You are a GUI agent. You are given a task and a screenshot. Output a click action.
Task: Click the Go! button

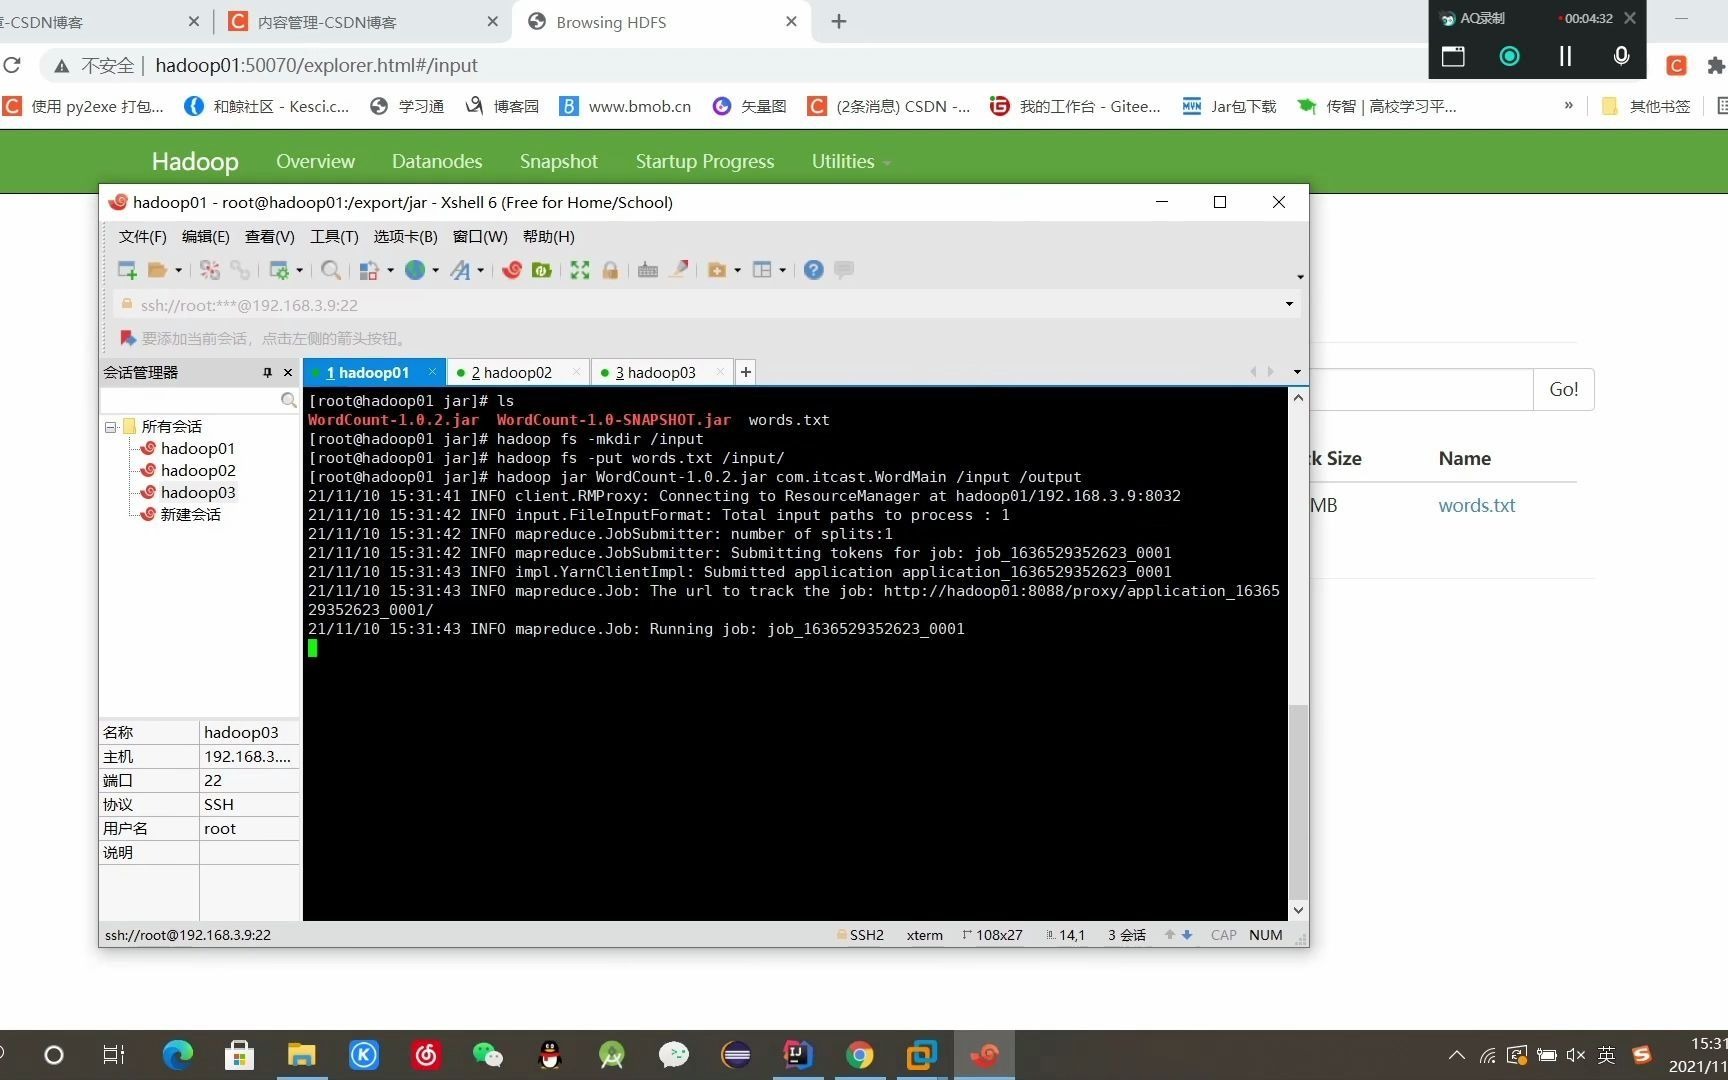(x=1564, y=389)
